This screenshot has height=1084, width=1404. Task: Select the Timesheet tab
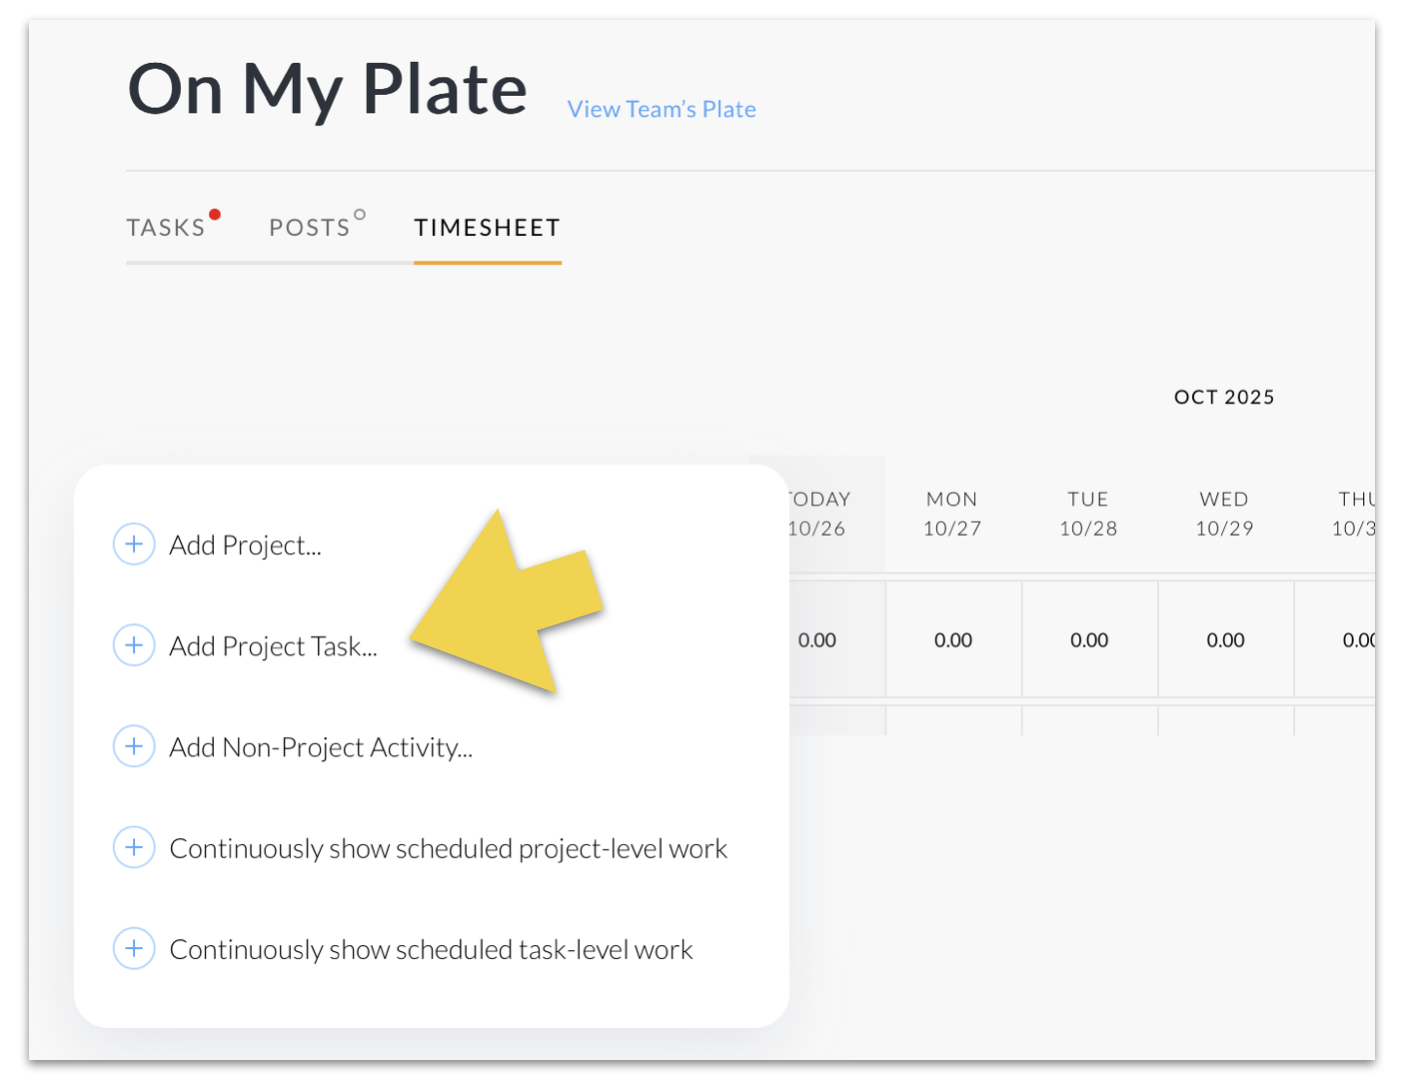[487, 228]
